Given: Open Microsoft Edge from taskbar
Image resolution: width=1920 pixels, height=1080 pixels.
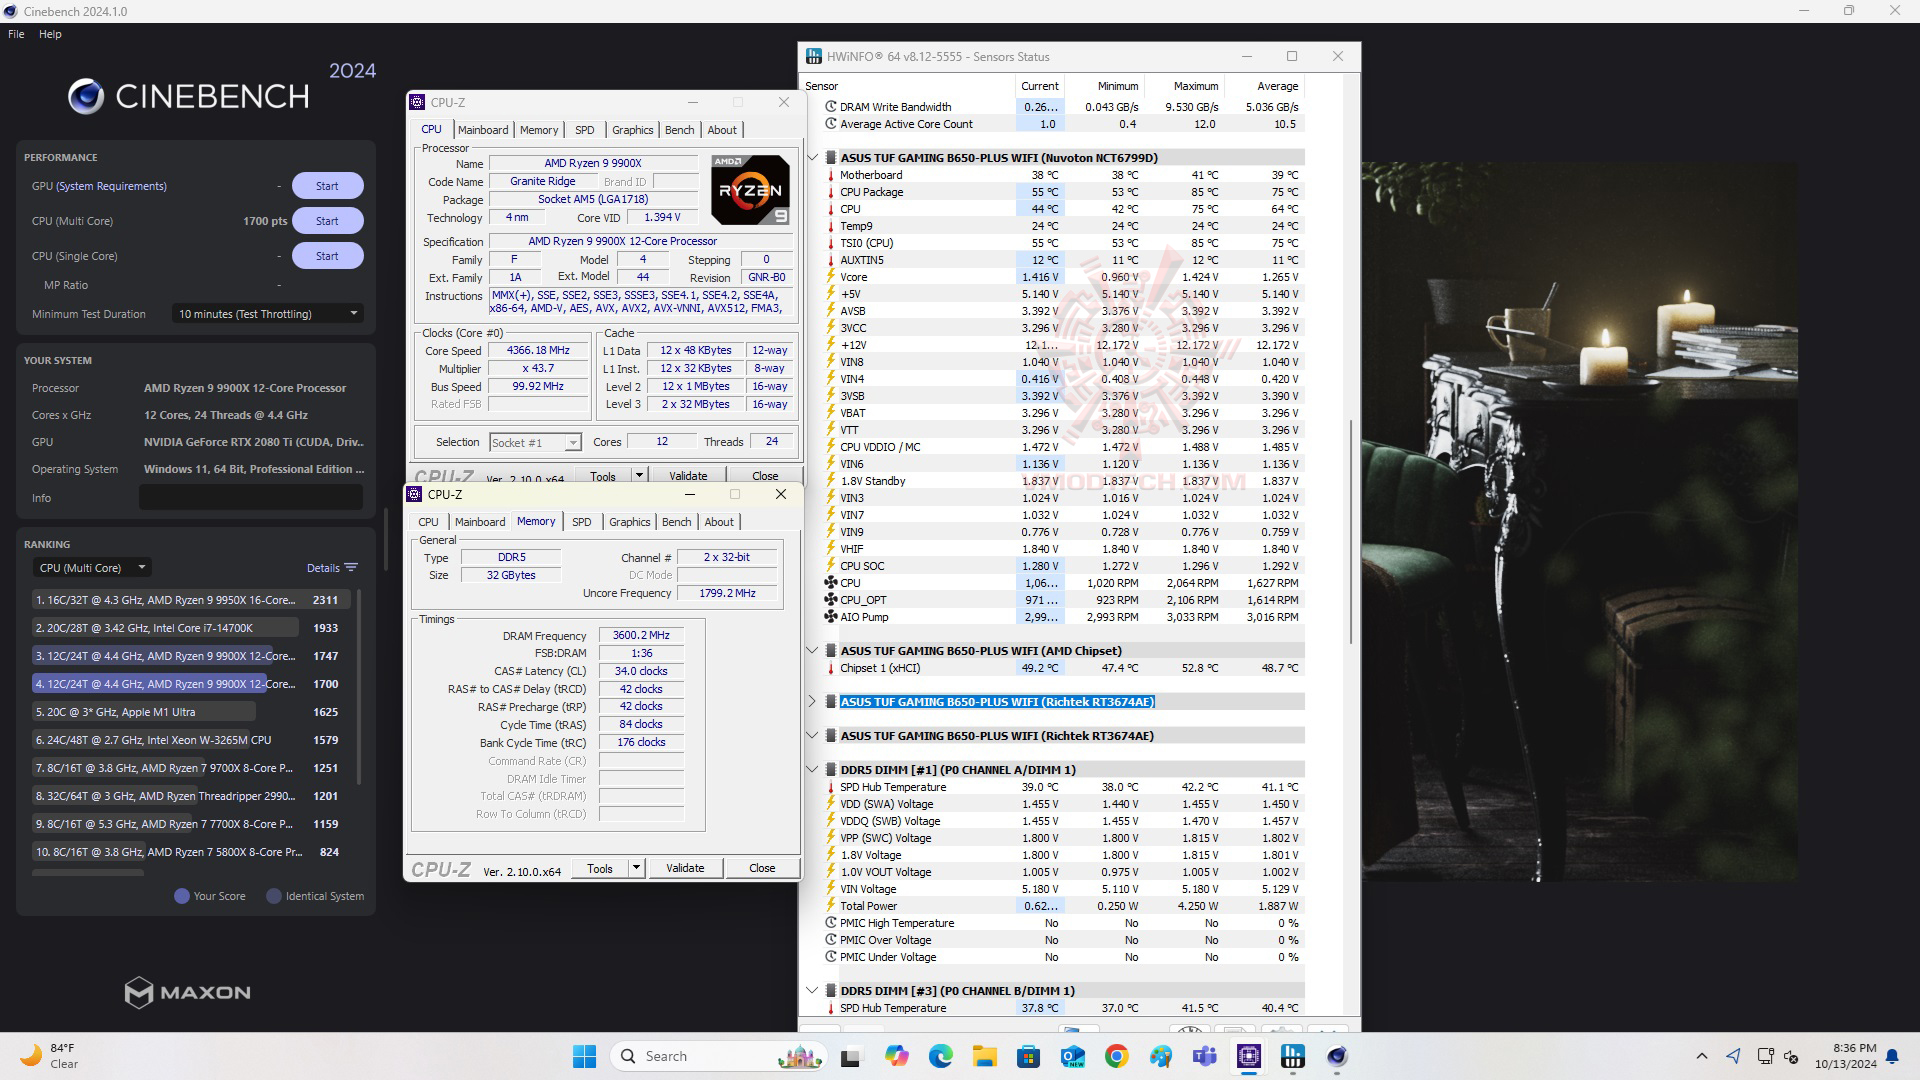Looking at the screenshot, I should pyautogui.click(x=941, y=1056).
